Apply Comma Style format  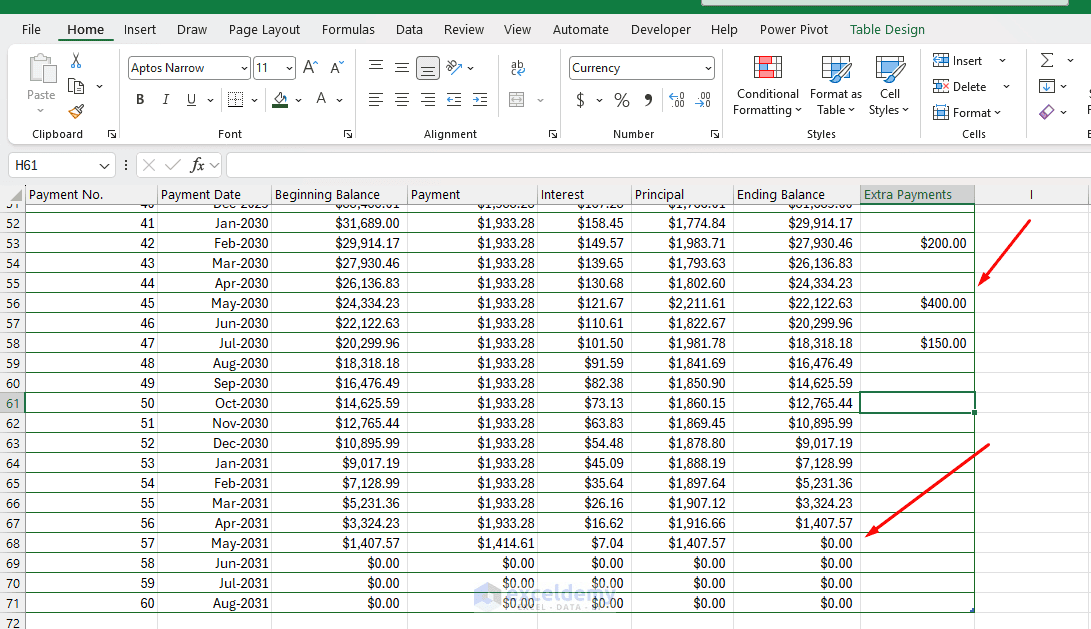click(648, 100)
